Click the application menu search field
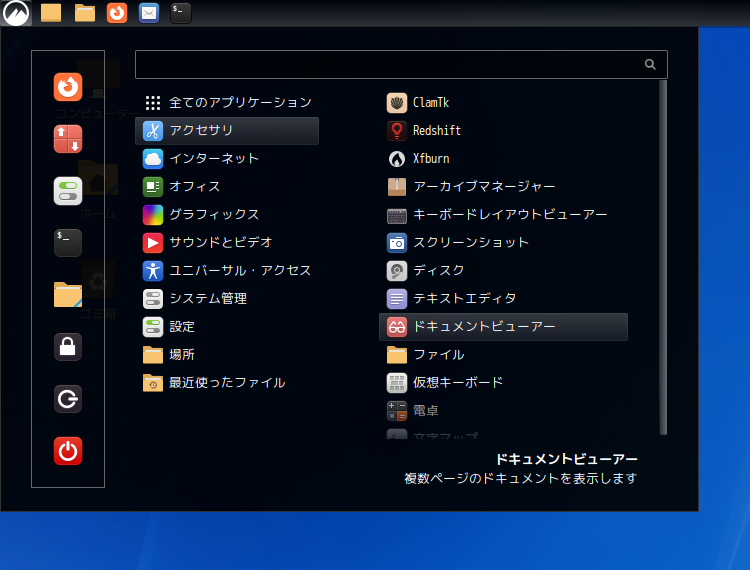The image size is (750, 570). tap(401, 64)
